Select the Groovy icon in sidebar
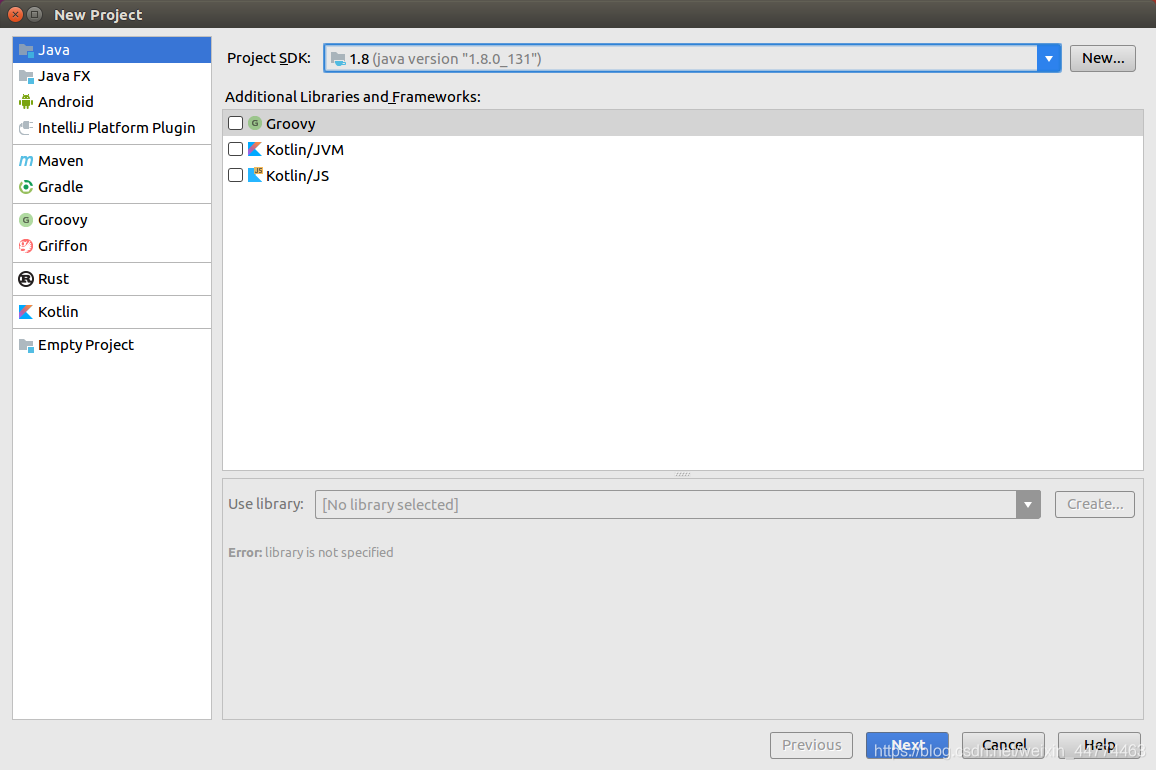The height and width of the screenshot is (770, 1156). coord(26,220)
